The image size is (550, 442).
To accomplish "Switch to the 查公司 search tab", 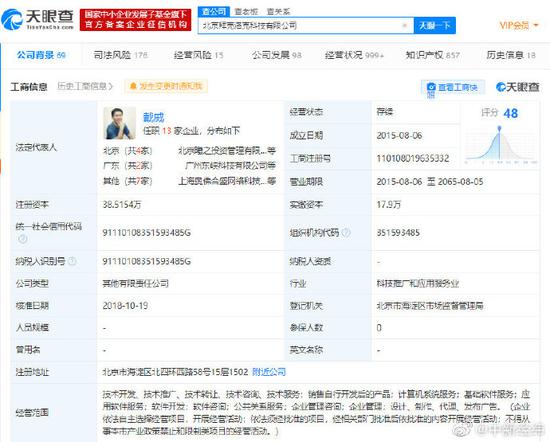I will coord(214,11).
